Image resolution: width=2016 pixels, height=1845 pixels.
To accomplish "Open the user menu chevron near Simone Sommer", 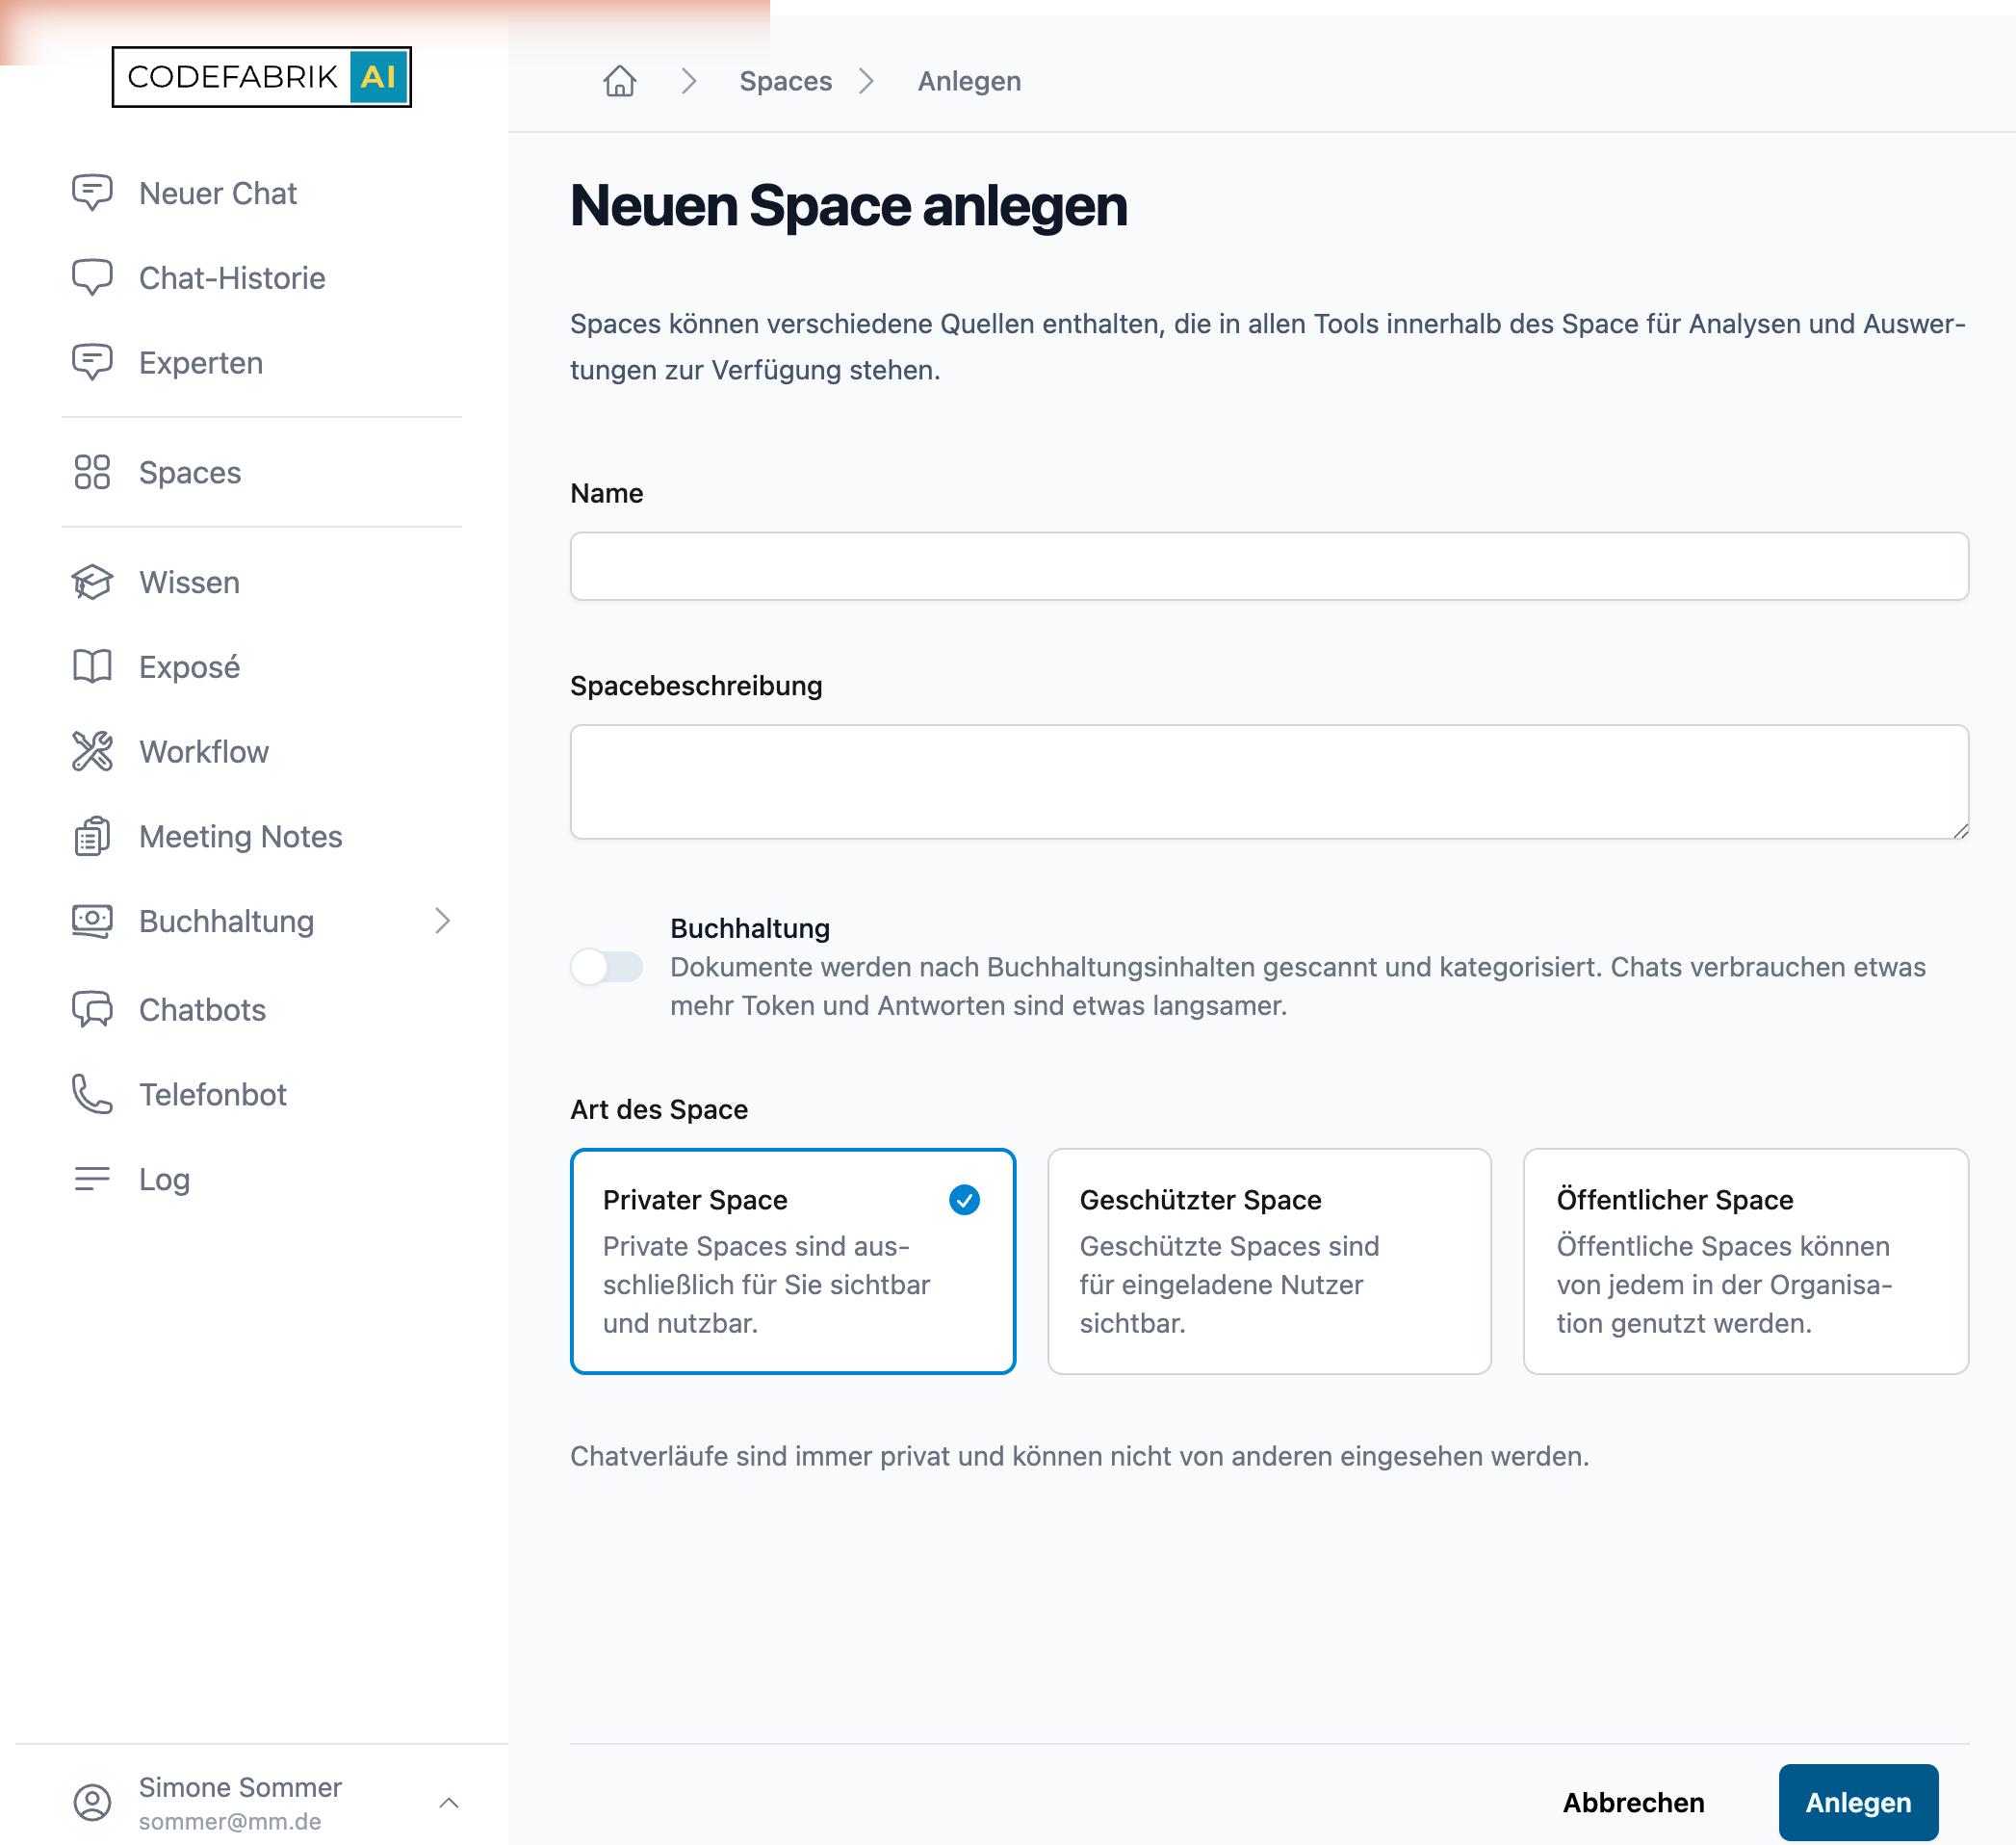I will (449, 1802).
